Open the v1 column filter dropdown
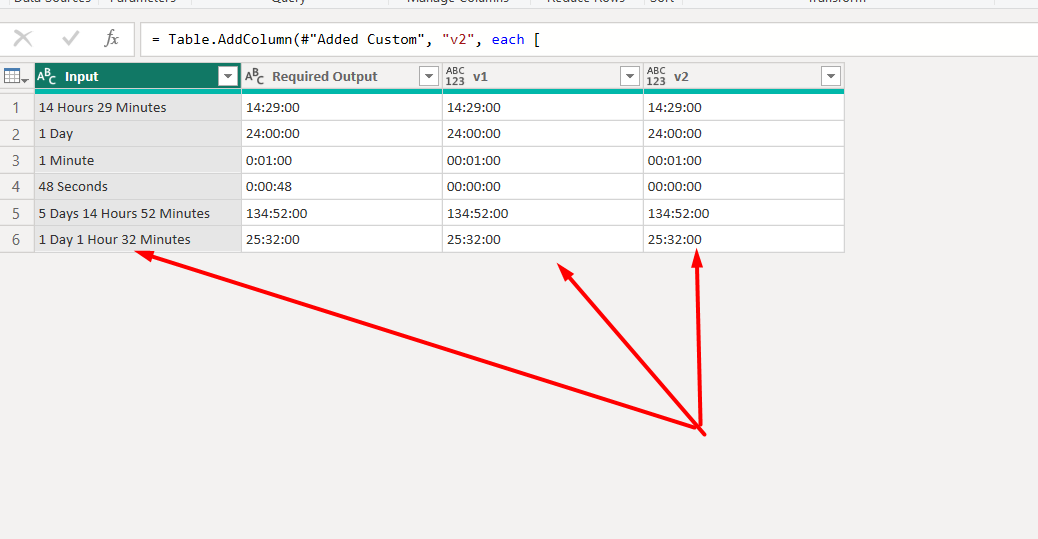The width and height of the screenshot is (1038, 539). pyautogui.click(x=630, y=77)
